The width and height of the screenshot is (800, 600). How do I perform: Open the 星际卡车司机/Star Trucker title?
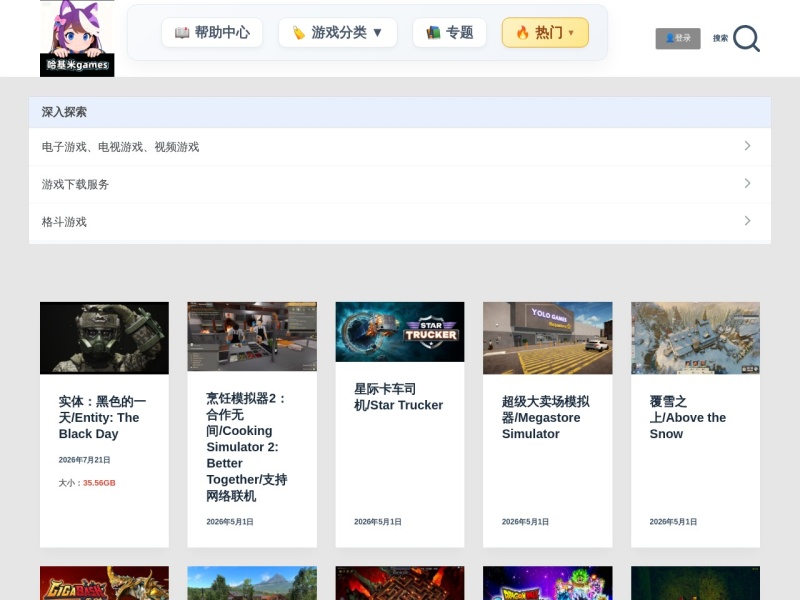398,397
